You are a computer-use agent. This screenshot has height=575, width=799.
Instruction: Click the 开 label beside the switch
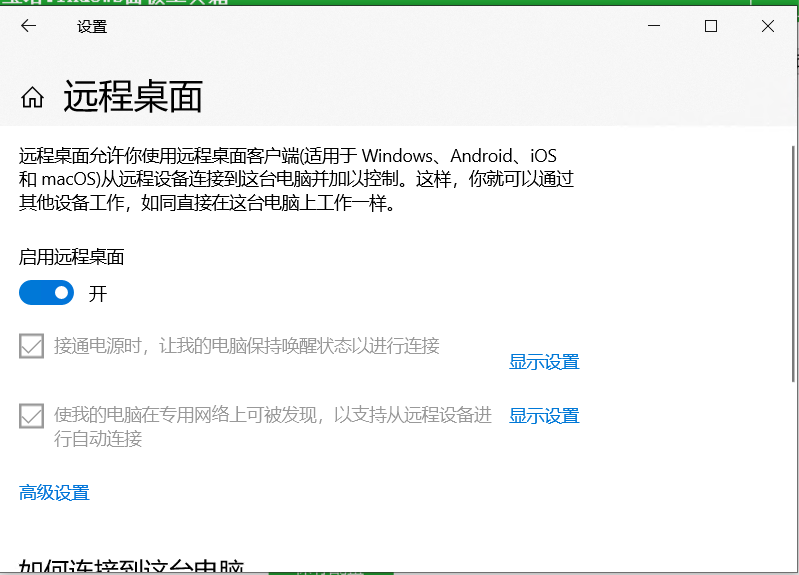(97, 294)
